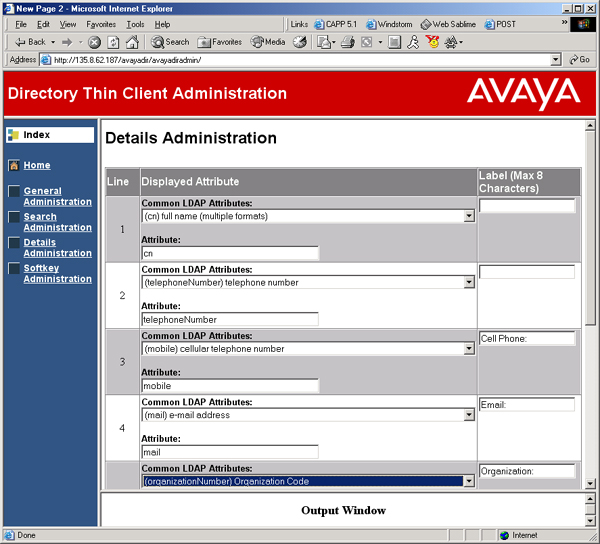Click the Attribute field containing cn
This screenshot has height=544, width=600.
[230, 253]
